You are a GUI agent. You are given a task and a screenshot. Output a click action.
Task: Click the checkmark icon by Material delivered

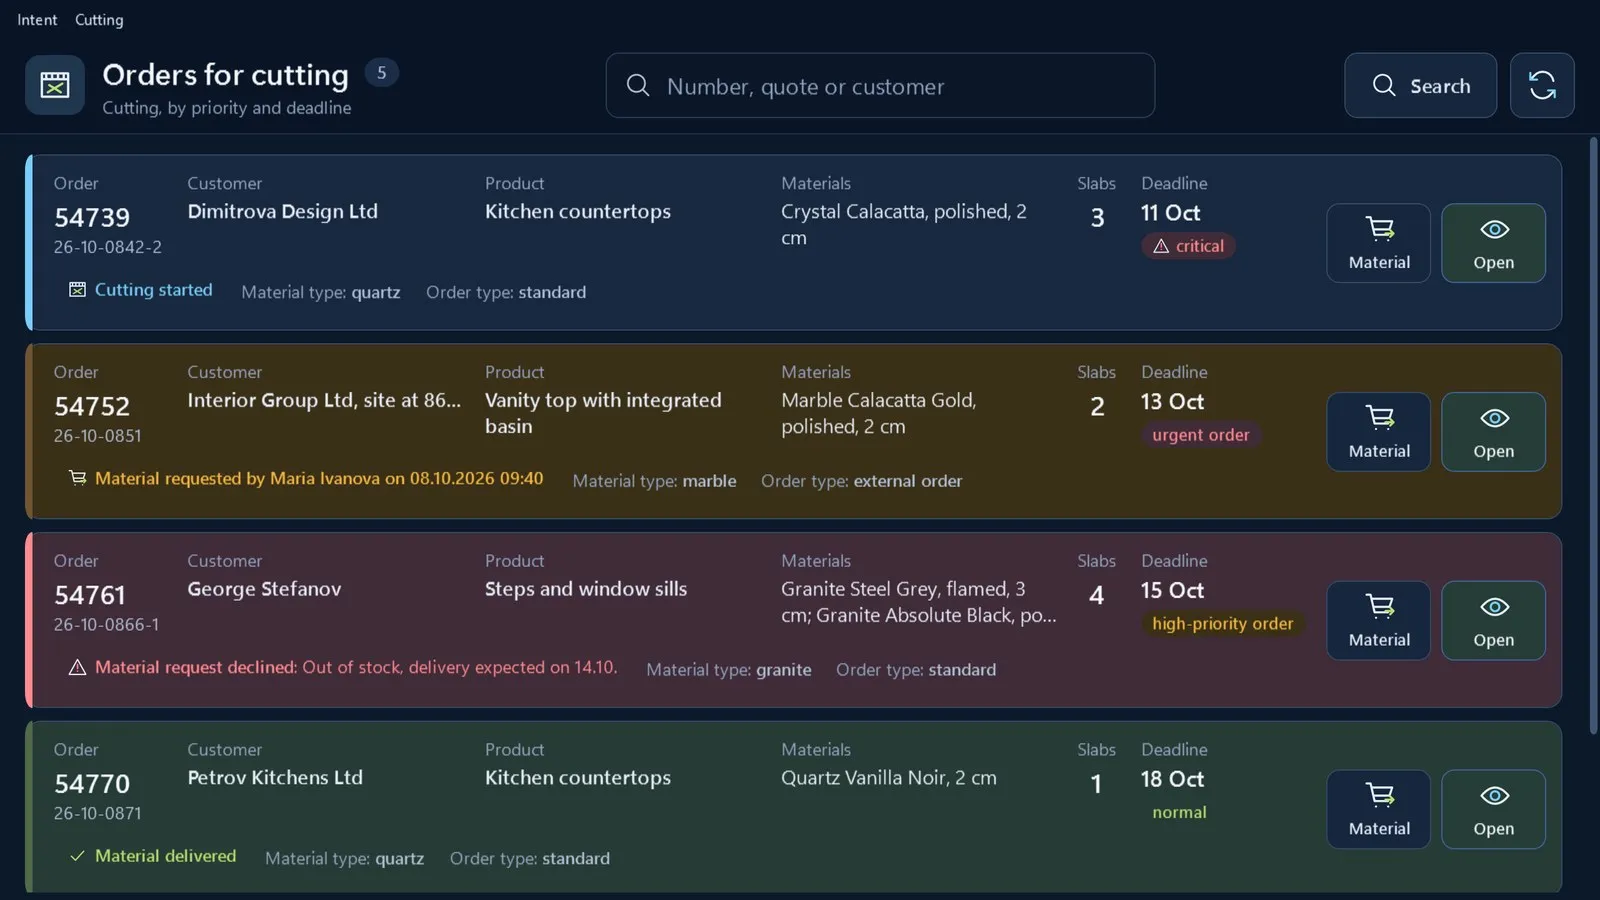[77, 856]
